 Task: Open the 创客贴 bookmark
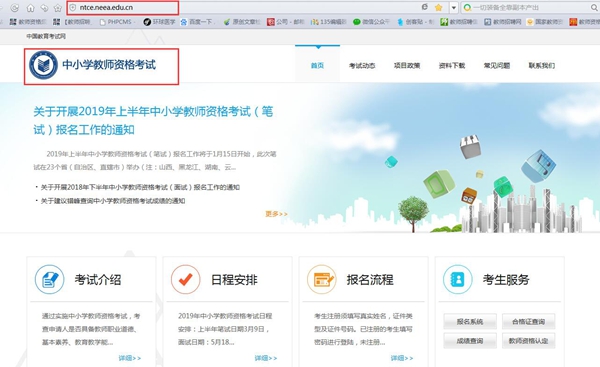click(x=415, y=22)
